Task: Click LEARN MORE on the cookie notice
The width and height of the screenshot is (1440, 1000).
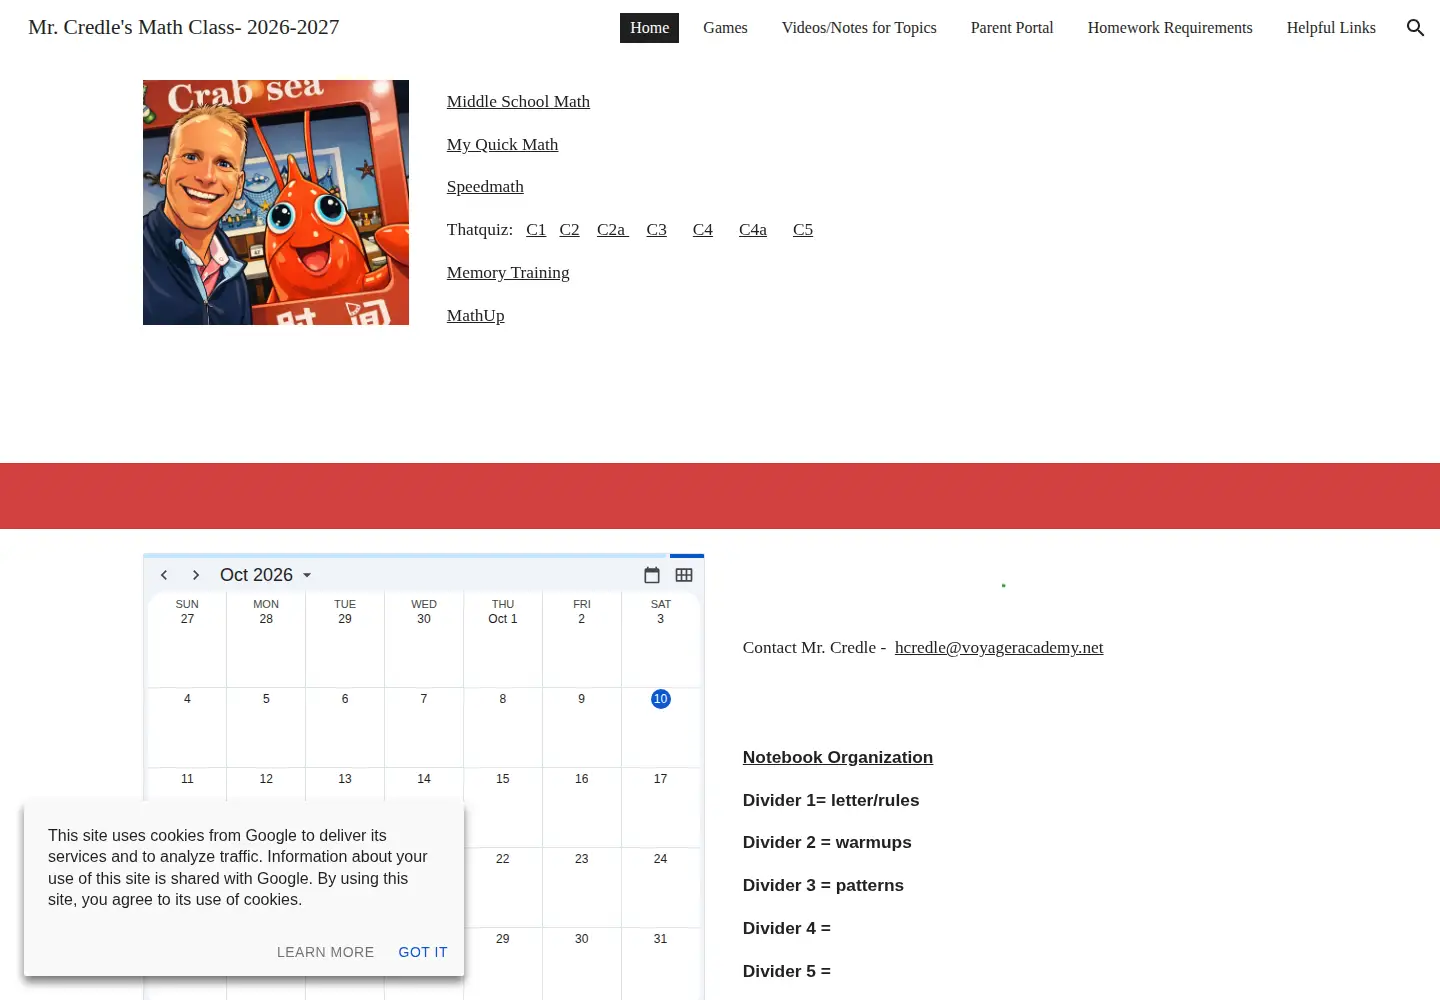Action: [325, 952]
